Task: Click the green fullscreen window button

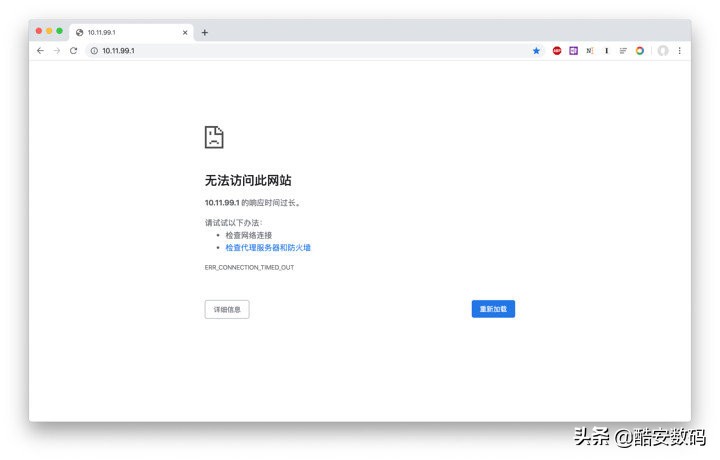Action: click(x=59, y=31)
